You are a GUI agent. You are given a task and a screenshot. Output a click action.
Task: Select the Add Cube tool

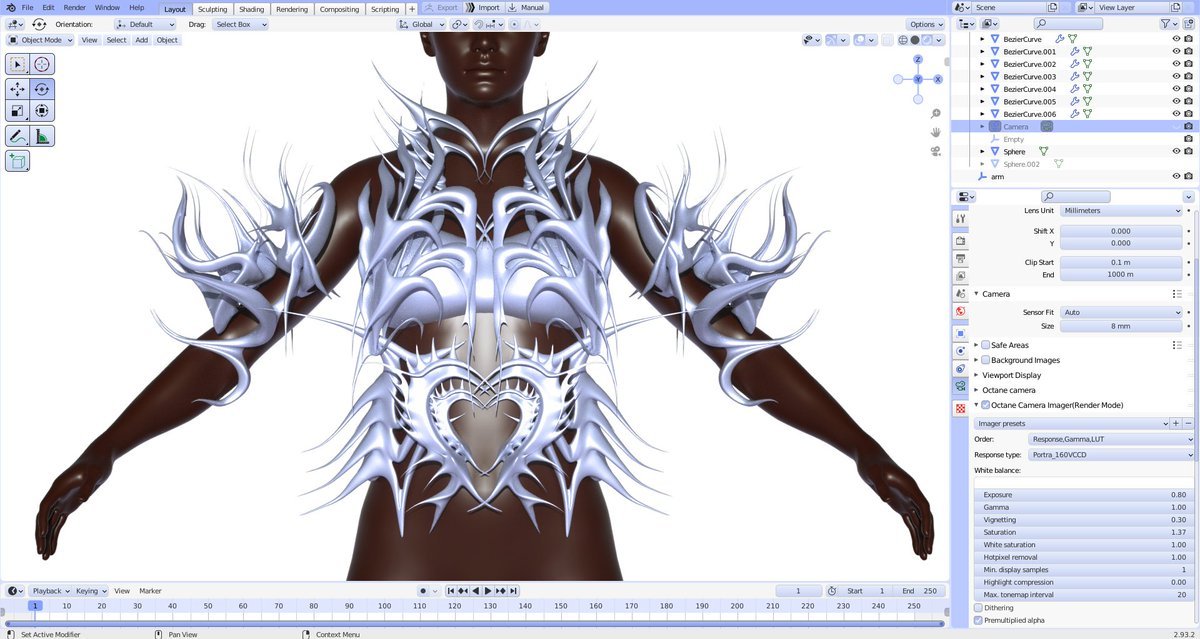[x=18, y=161]
